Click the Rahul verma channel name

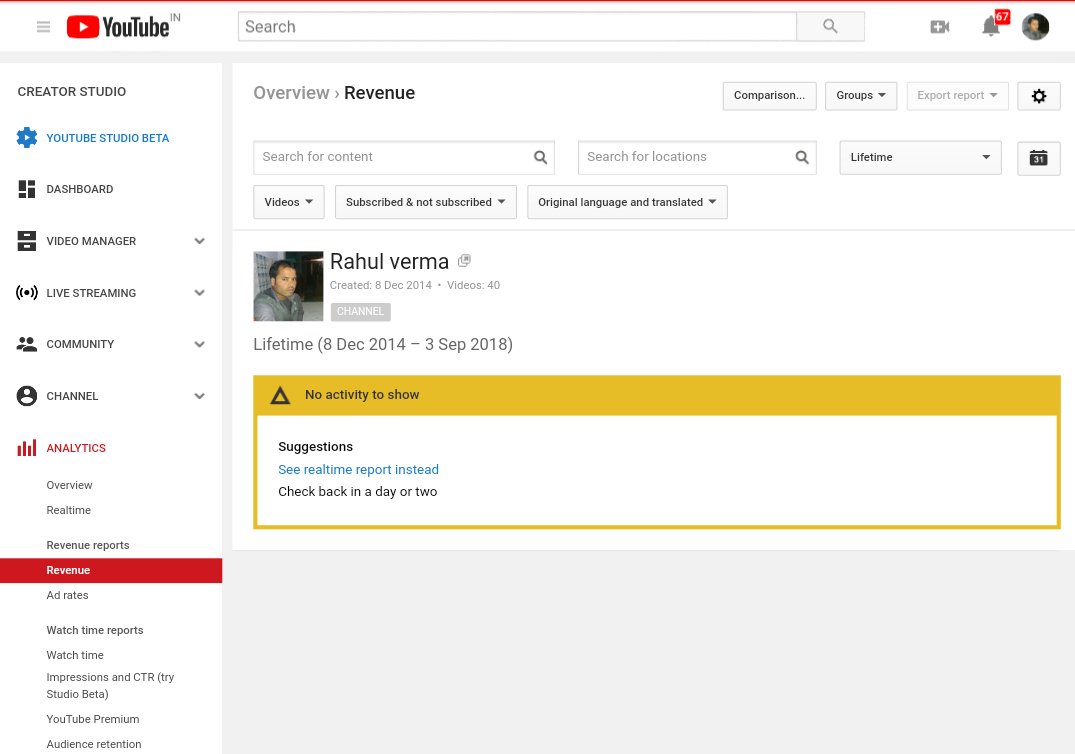(389, 261)
